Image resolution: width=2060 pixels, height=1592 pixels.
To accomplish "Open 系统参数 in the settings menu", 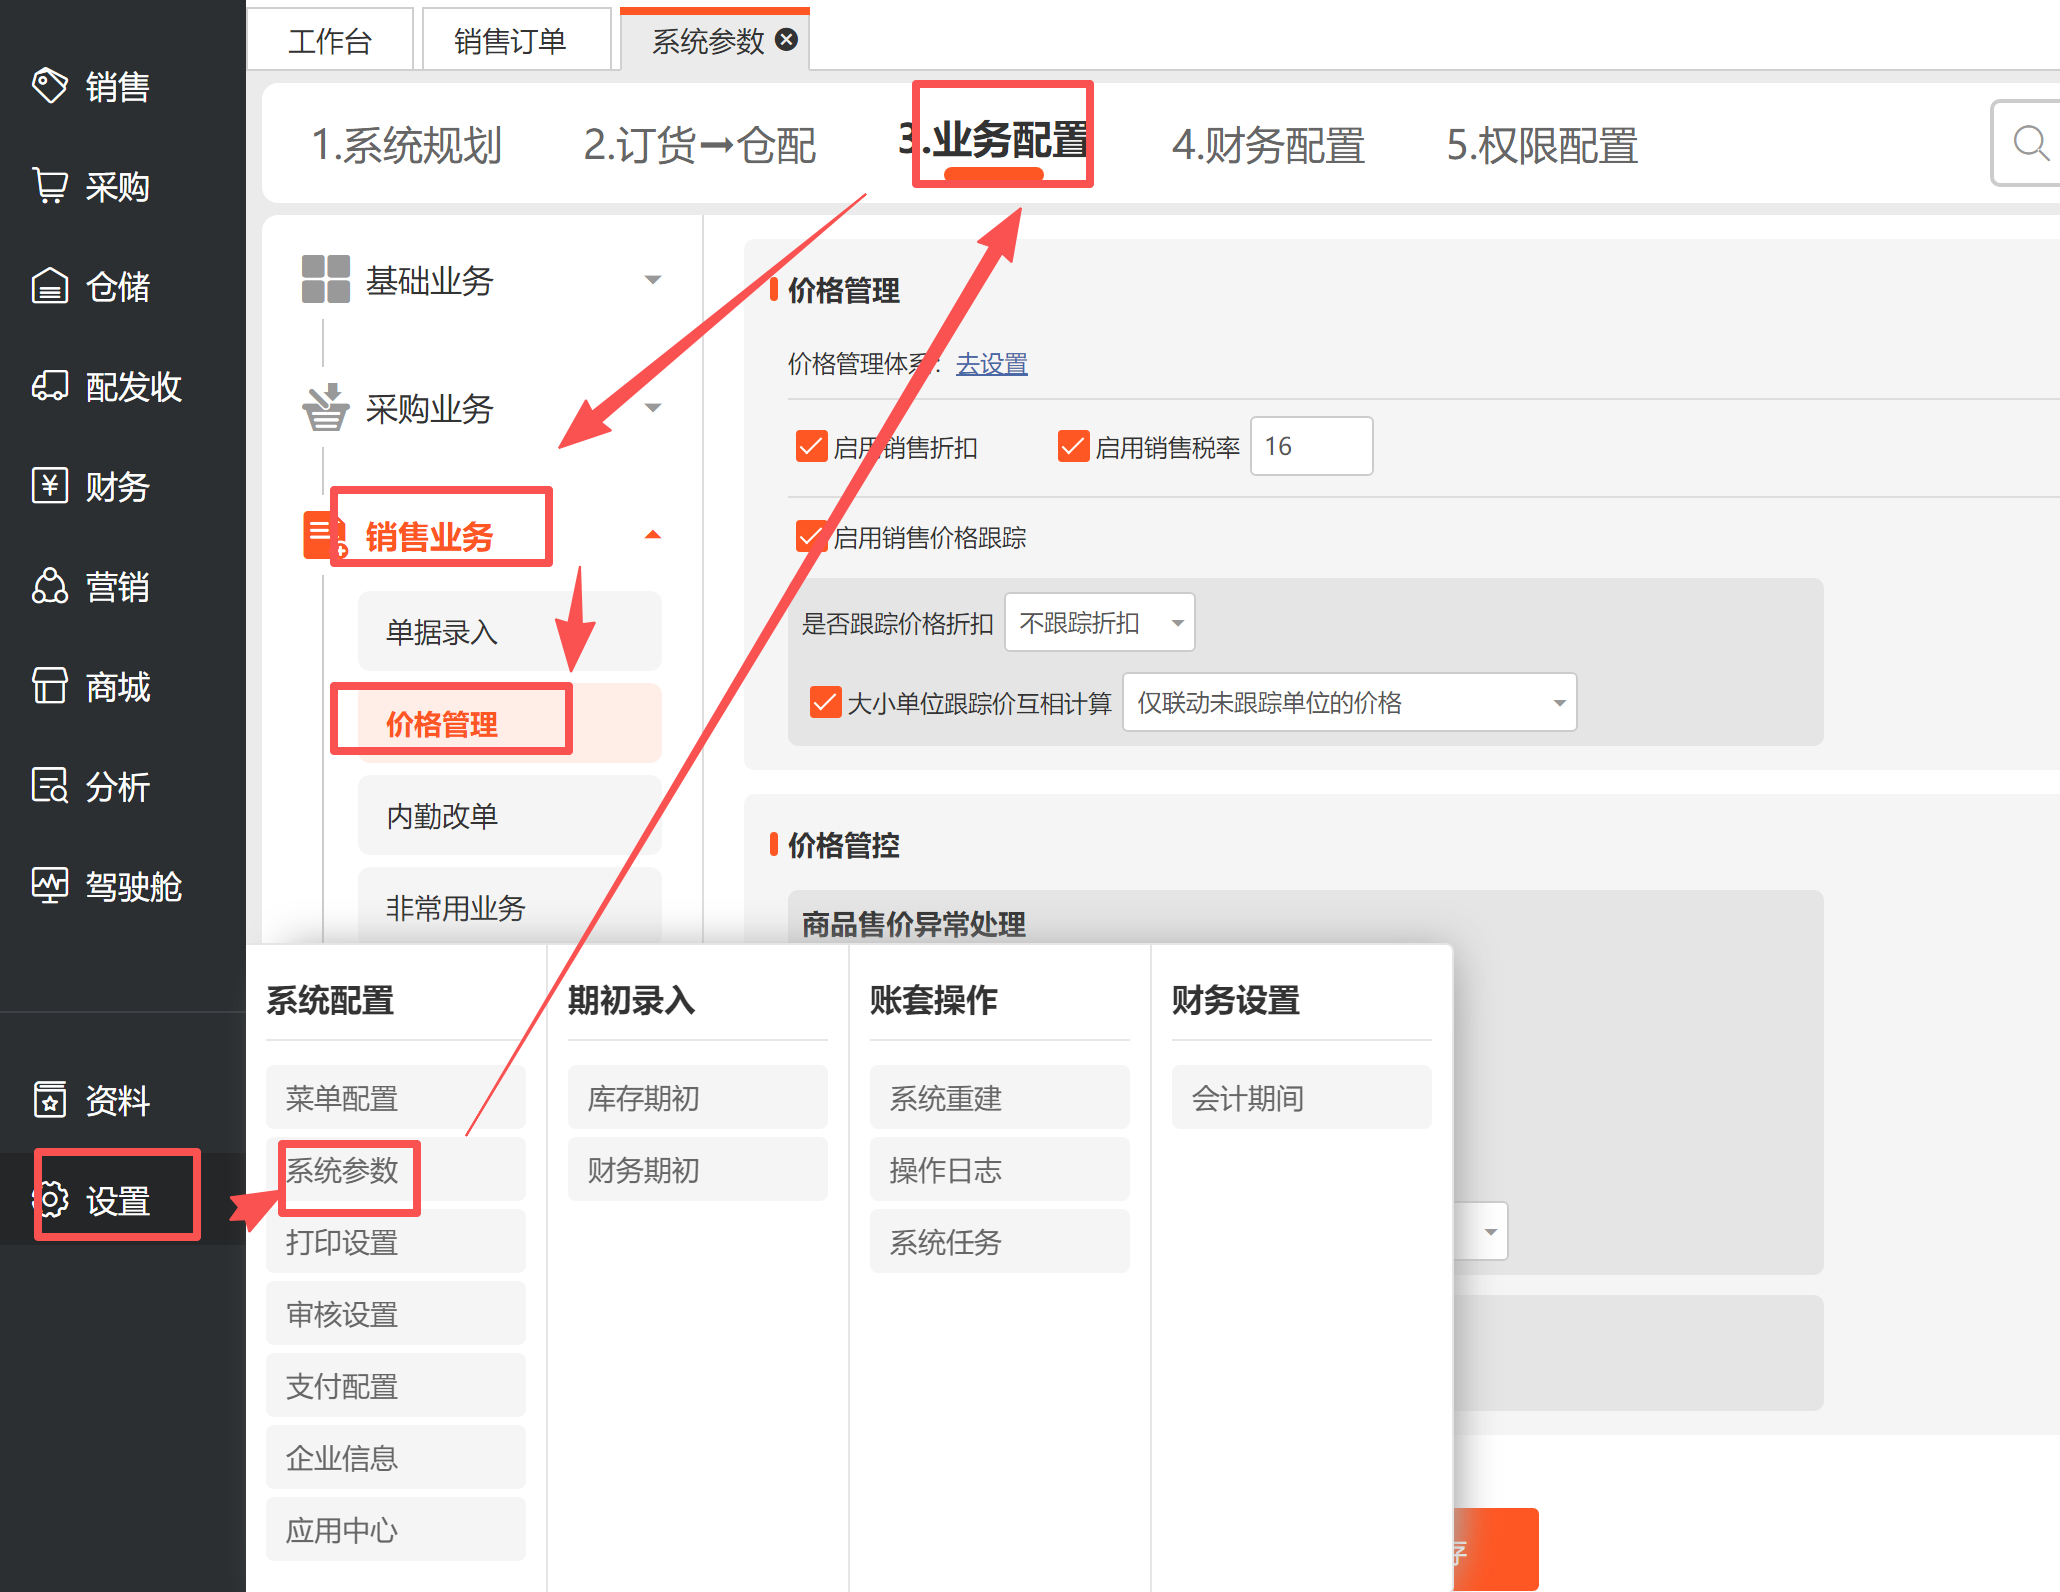I will (396, 1169).
